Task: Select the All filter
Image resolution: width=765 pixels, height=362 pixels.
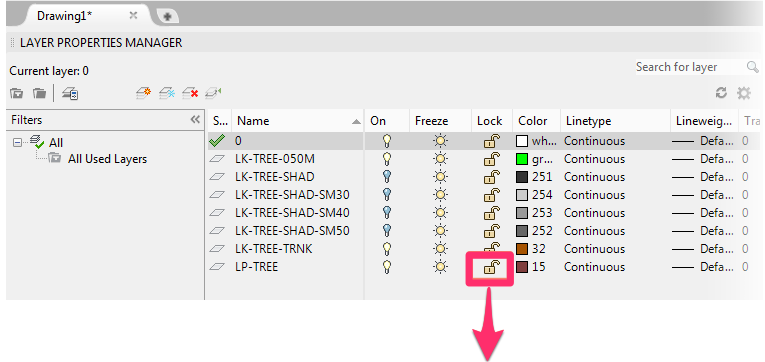Action: click(56, 143)
